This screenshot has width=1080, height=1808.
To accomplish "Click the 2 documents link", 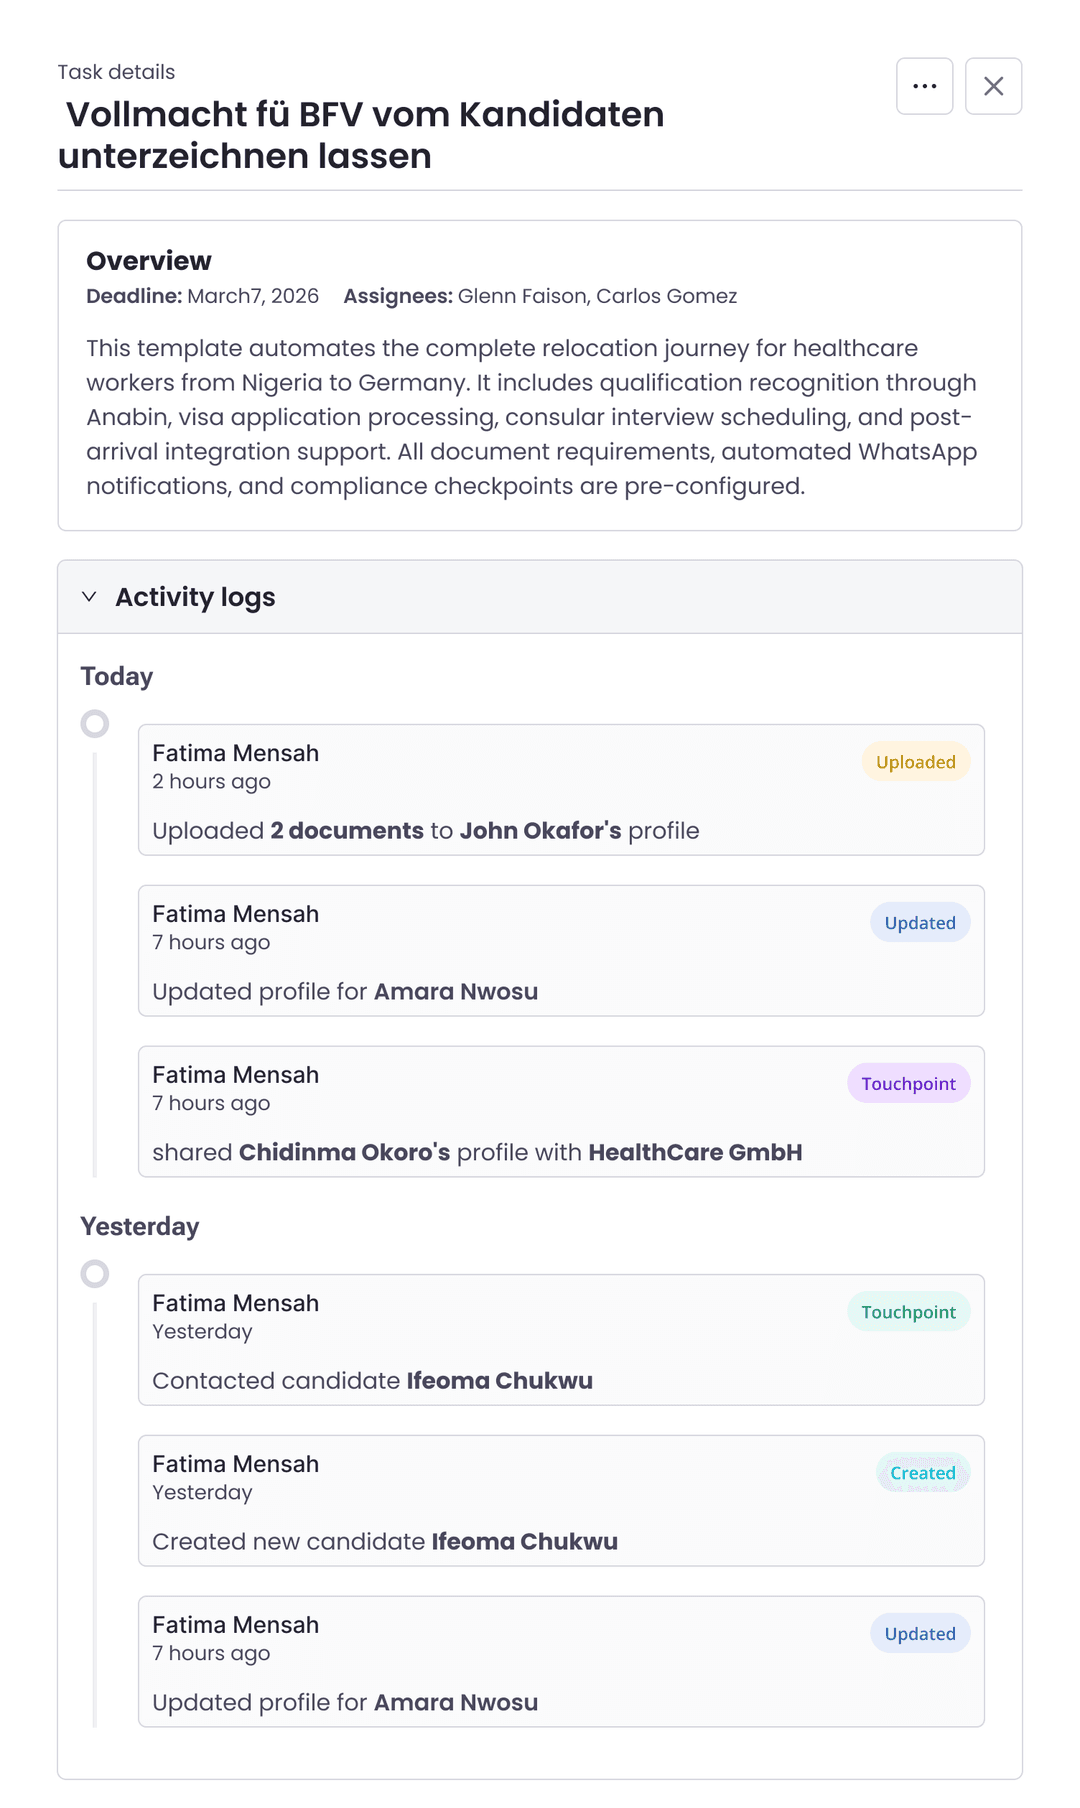I will click(x=347, y=831).
